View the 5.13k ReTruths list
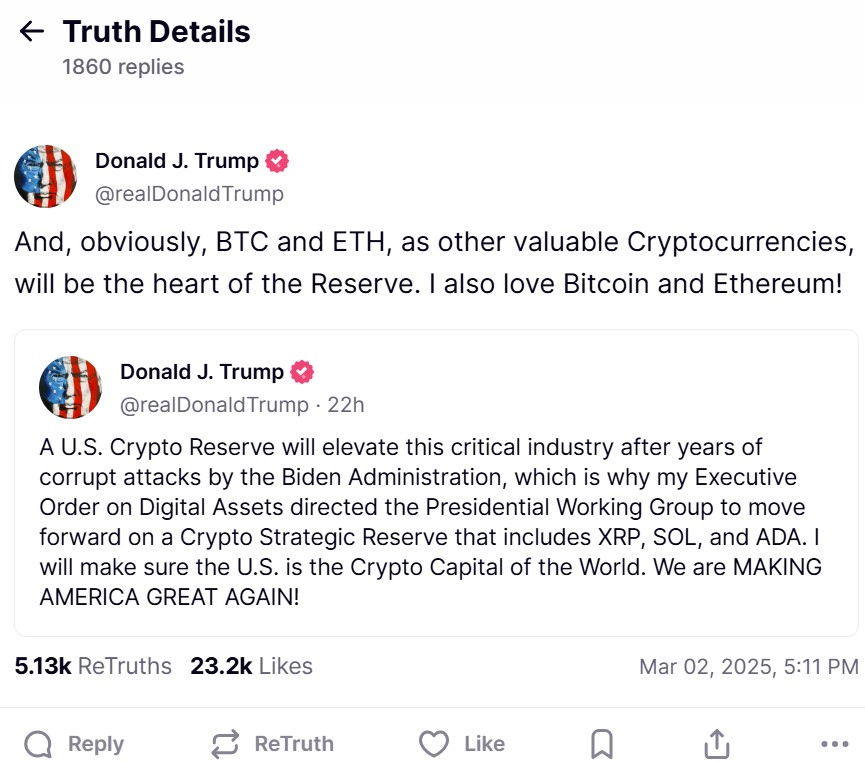This screenshot has height=762, width=865. pyautogui.click(x=93, y=666)
